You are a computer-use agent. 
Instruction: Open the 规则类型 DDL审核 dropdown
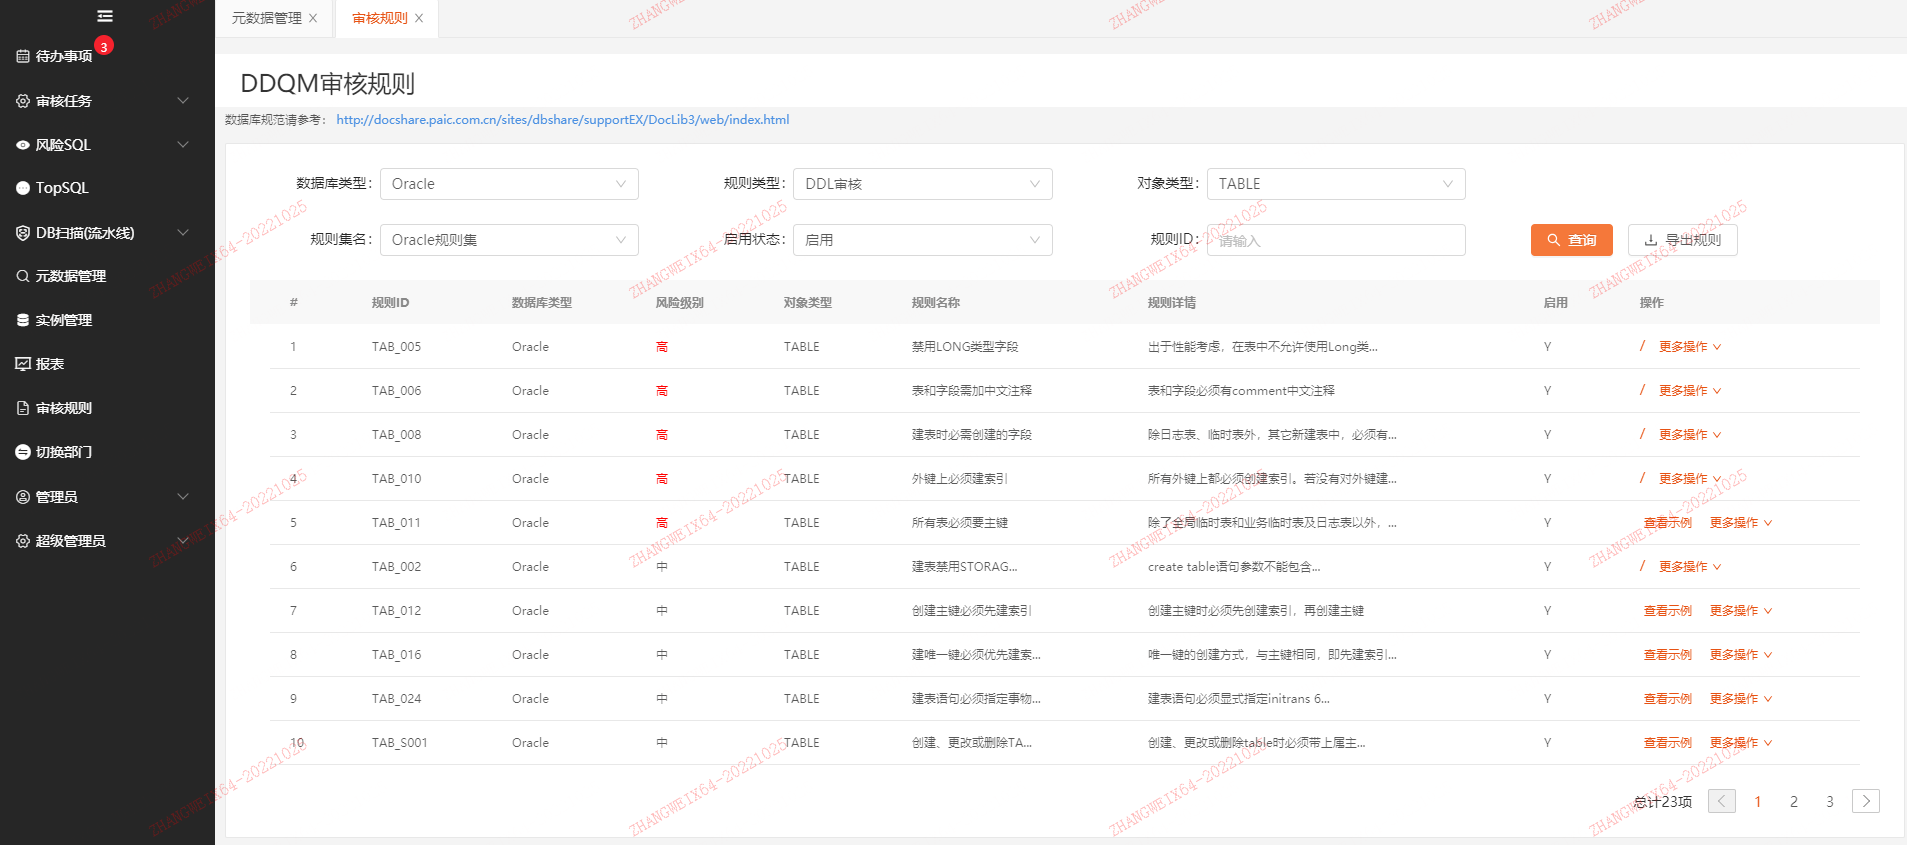(923, 184)
